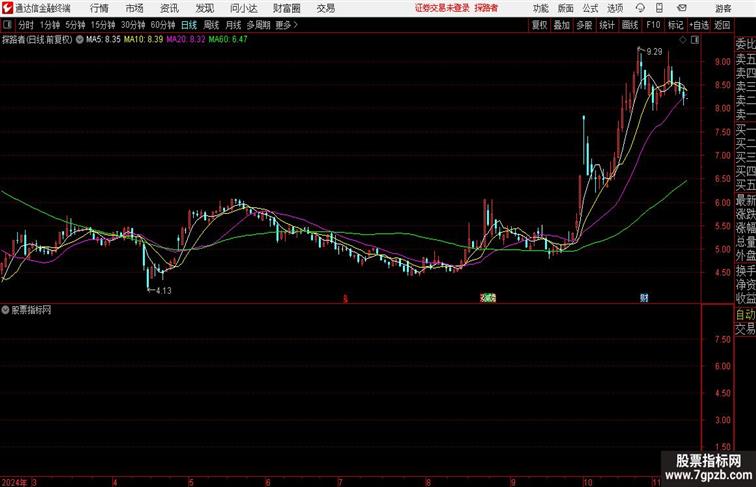Image resolution: width=756 pixels, height=487 pixels.
Task: Open the 资讯 menu
Action: [169, 8]
